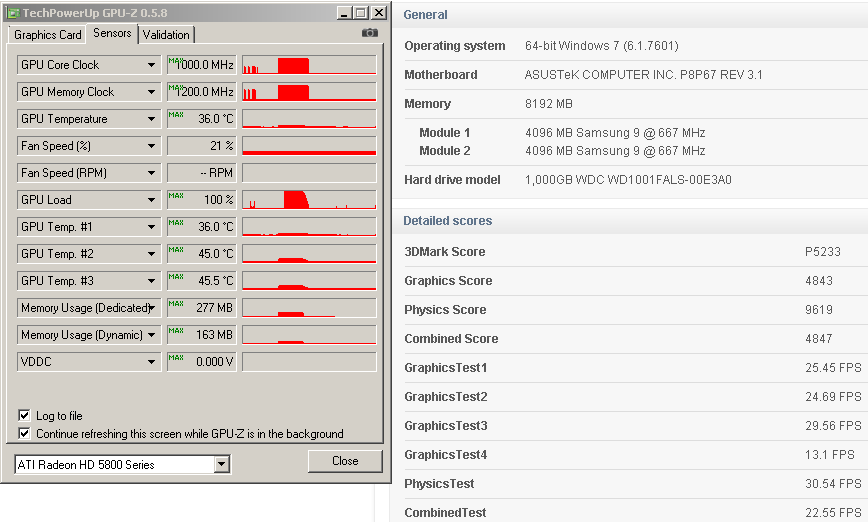Click the GraphicsTest4 13.1 FPS value

point(830,455)
